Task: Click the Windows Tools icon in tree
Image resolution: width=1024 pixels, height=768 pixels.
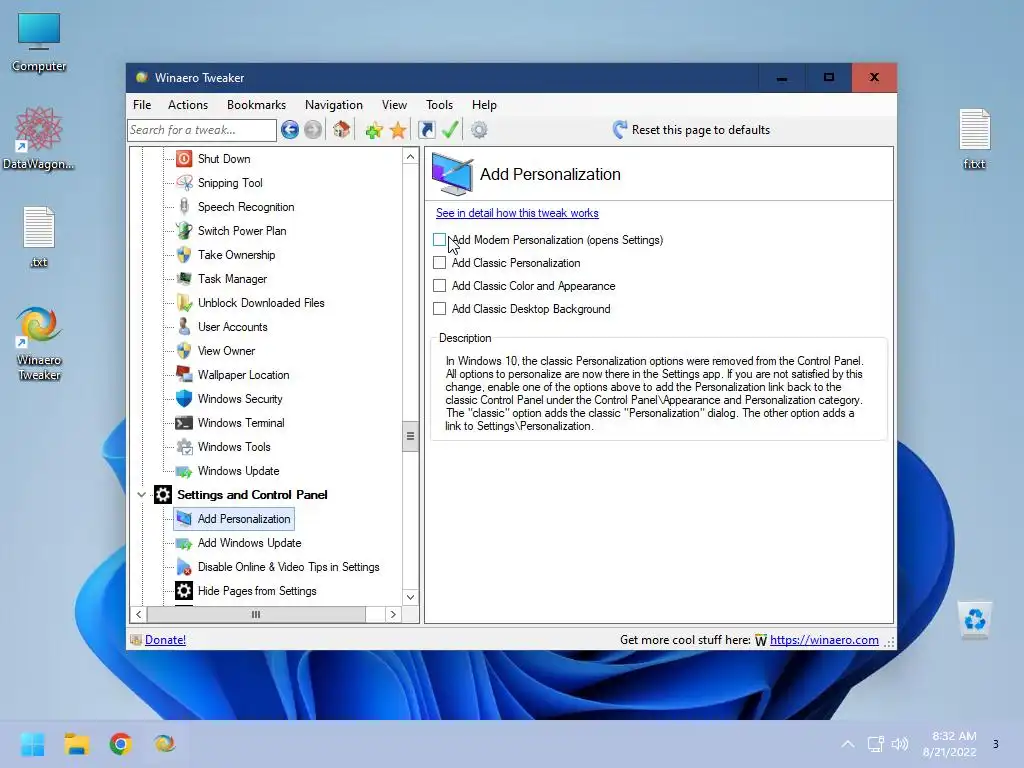Action: (x=184, y=447)
